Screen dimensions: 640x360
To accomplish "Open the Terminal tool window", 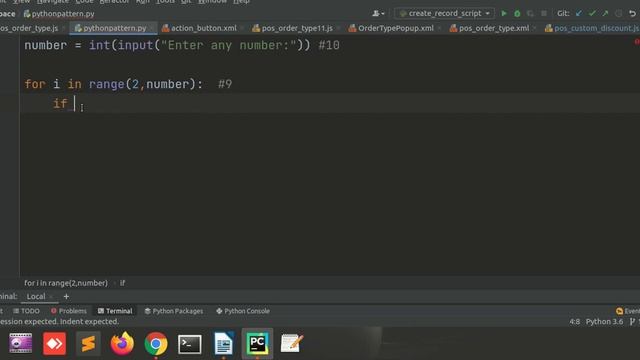I will coord(115,311).
